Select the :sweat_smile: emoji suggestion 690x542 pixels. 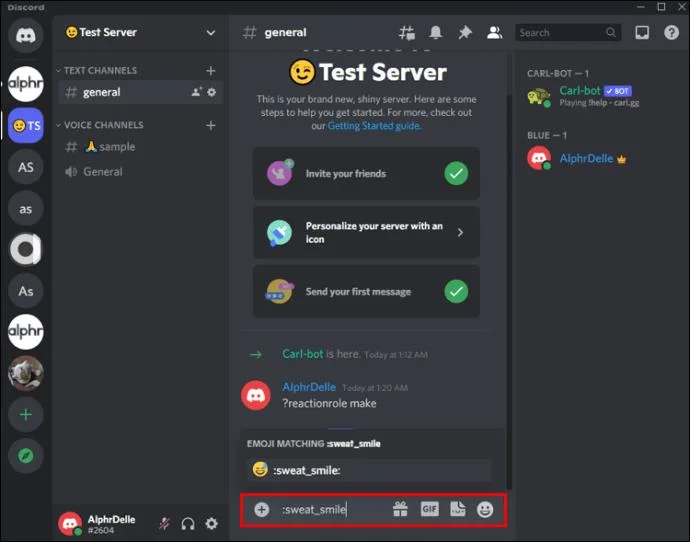(x=369, y=470)
